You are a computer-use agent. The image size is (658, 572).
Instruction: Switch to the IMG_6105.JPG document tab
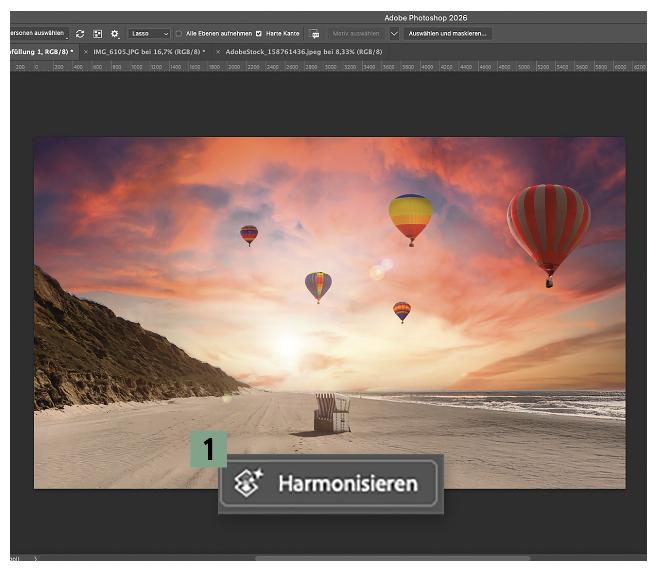pos(149,52)
